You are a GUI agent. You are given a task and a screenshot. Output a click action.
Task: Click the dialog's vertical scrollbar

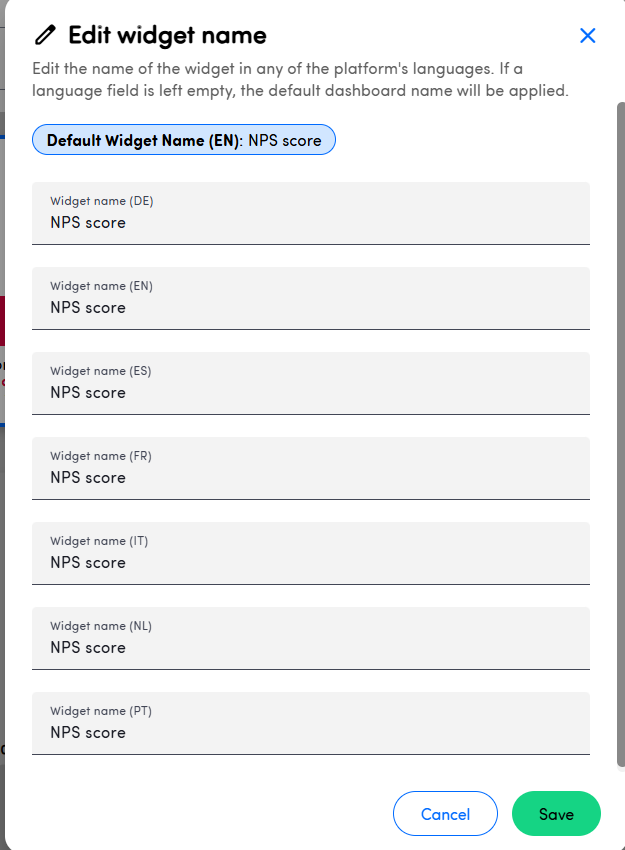621,434
